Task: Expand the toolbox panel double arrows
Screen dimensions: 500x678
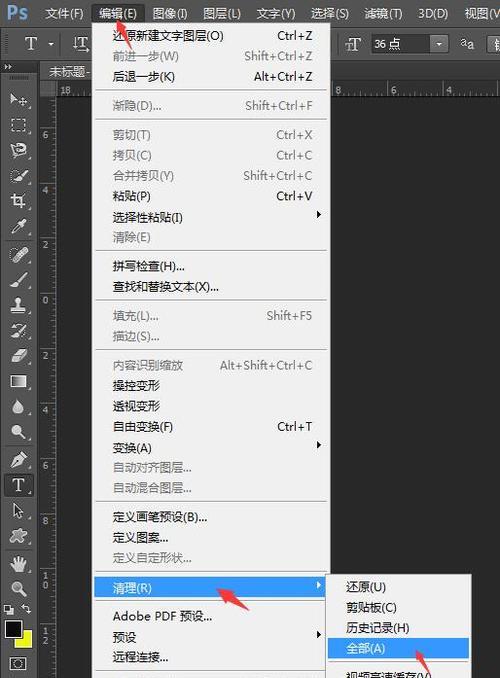Action: click(8, 67)
